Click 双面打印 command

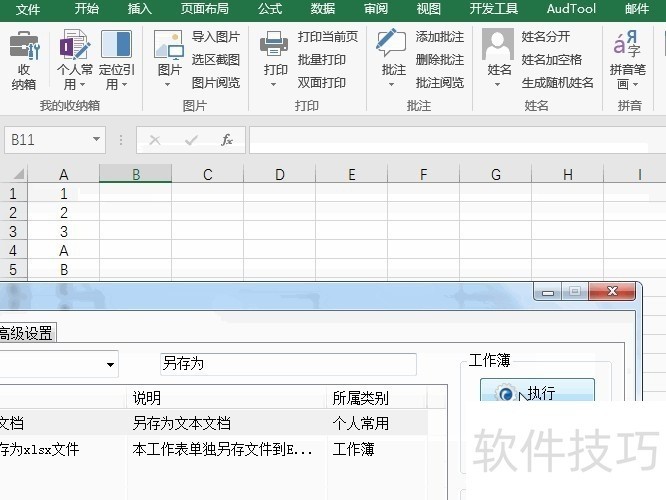(x=322, y=82)
